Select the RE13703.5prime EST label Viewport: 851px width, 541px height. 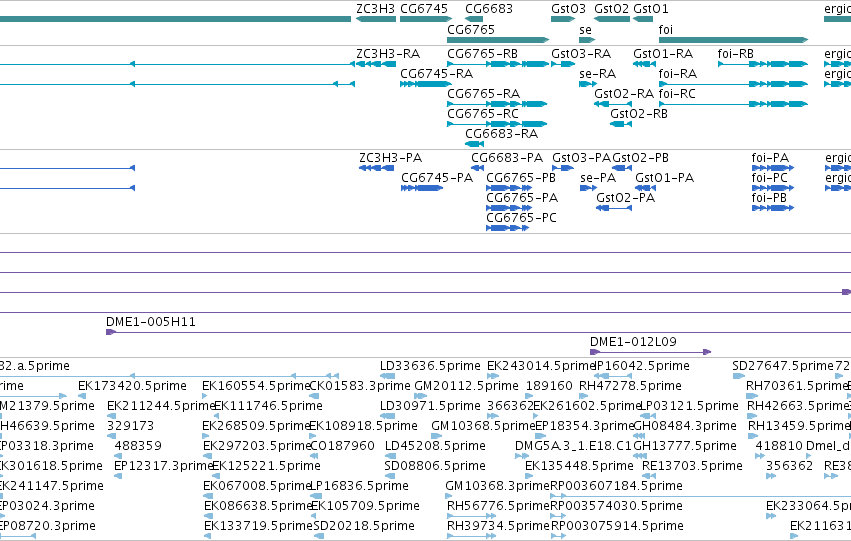pos(692,466)
